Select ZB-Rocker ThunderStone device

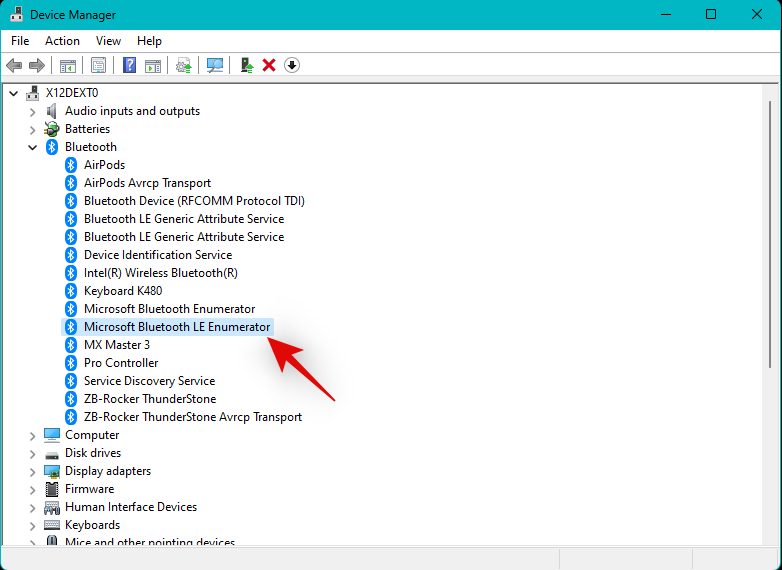[x=150, y=399]
